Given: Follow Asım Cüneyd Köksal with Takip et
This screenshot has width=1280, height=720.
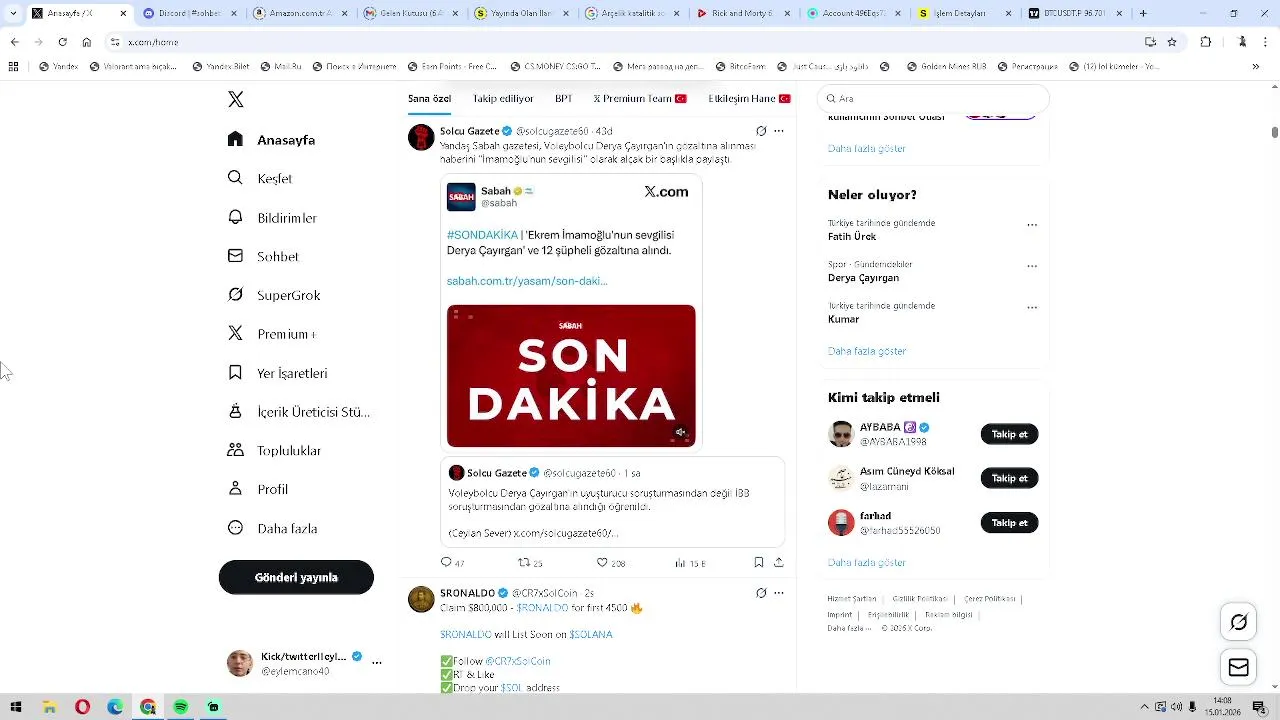Looking at the screenshot, I should click(x=1009, y=478).
